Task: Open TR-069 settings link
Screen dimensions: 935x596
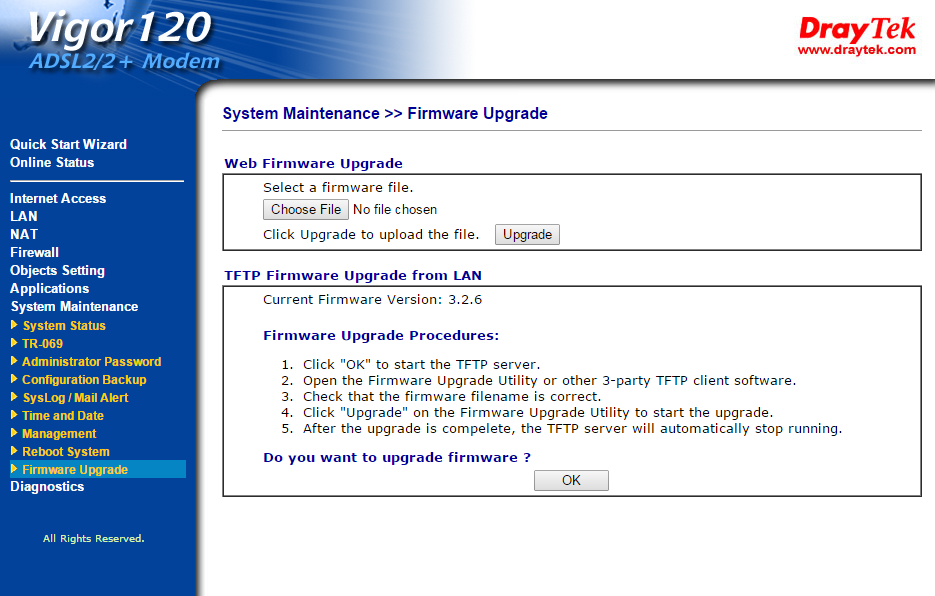Action: click(x=42, y=344)
